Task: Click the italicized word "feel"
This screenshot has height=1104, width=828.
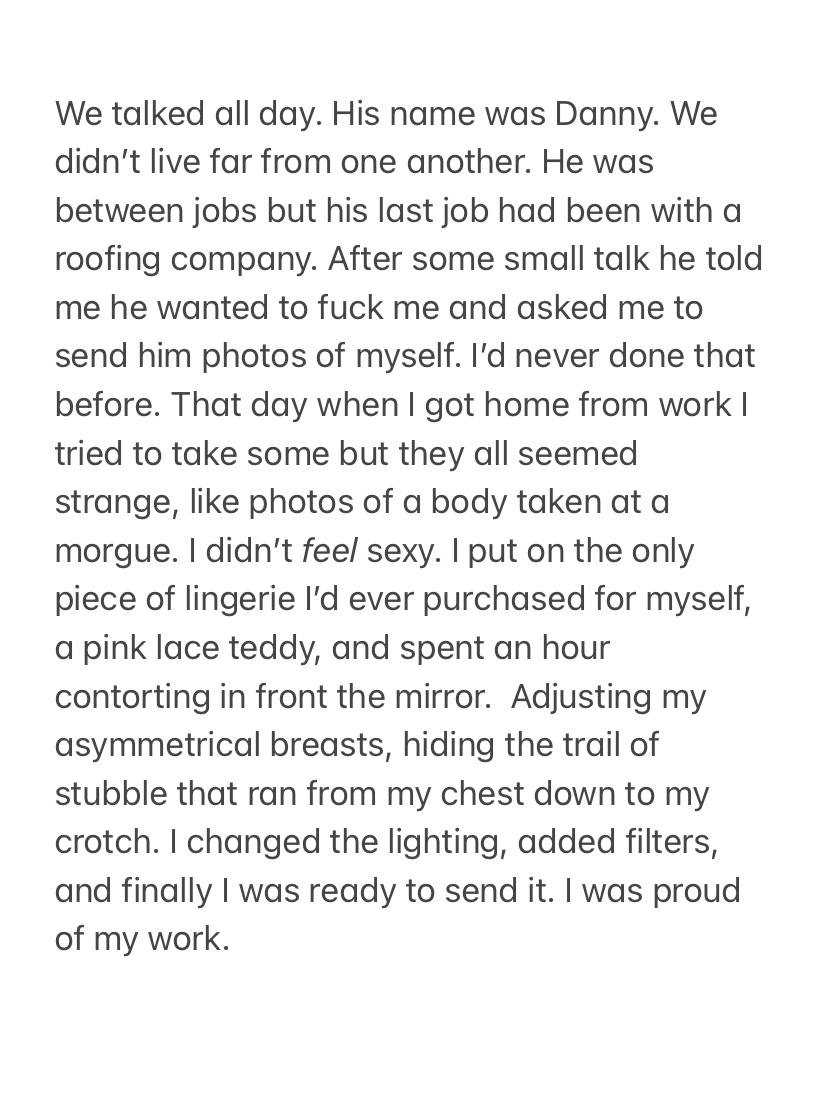Action: pyautogui.click(x=329, y=551)
